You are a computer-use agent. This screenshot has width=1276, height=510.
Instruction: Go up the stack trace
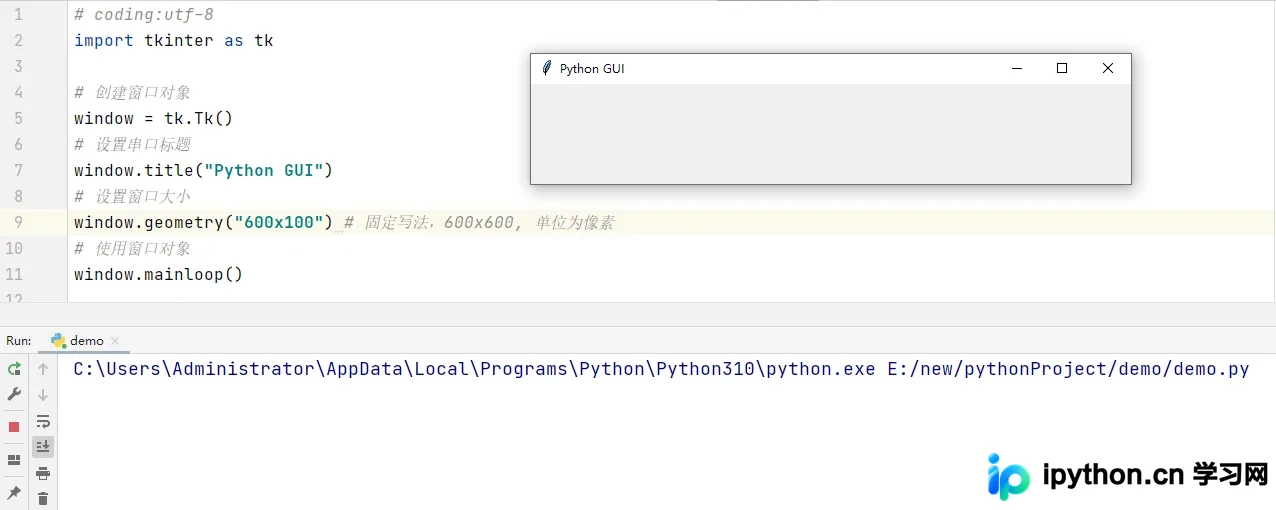(43, 369)
